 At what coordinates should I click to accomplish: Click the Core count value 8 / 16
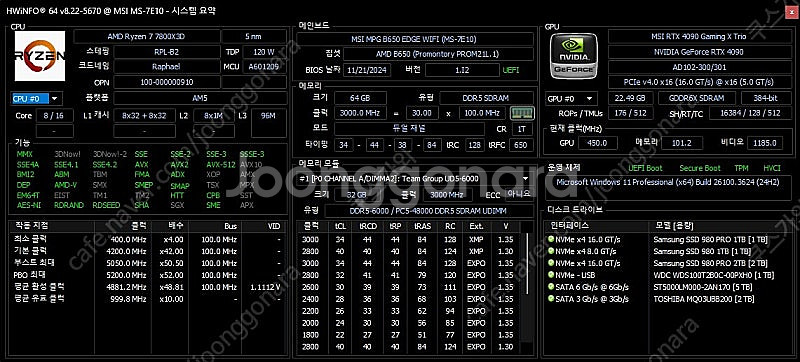click(x=54, y=116)
